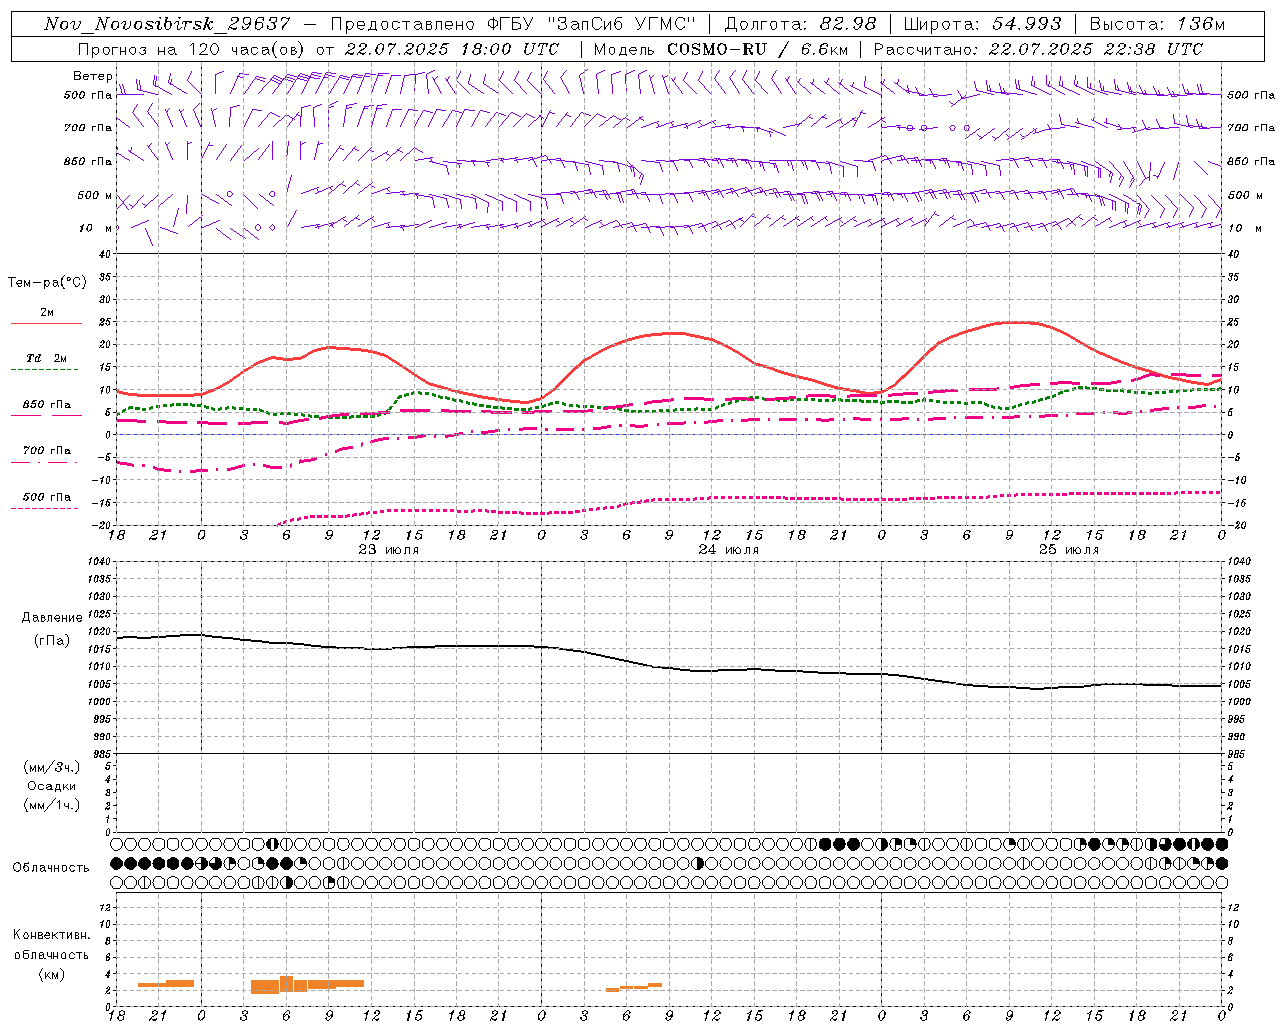Viewport: 1280px width, 1024px height.
Task: Select the Давление panel label
Action: [52, 618]
